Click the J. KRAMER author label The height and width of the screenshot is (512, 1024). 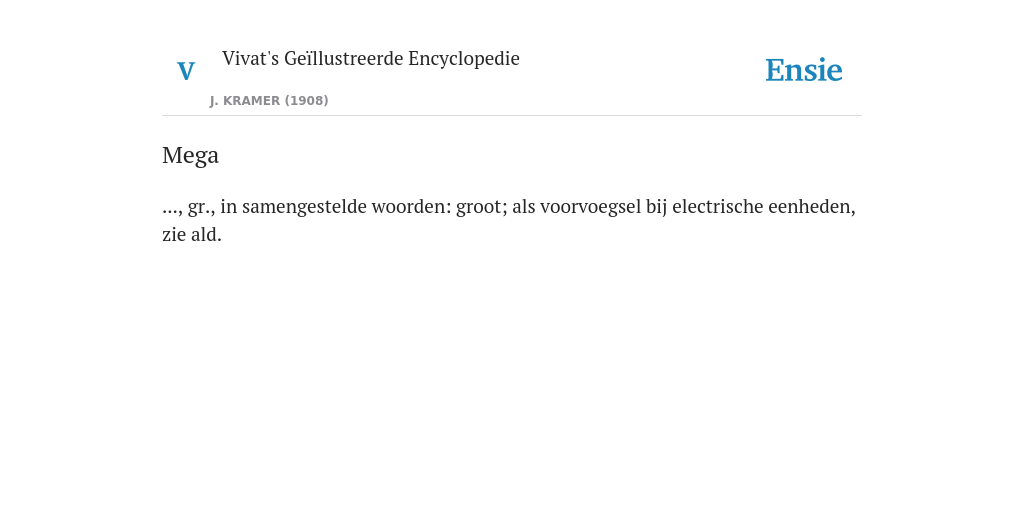click(245, 101)
